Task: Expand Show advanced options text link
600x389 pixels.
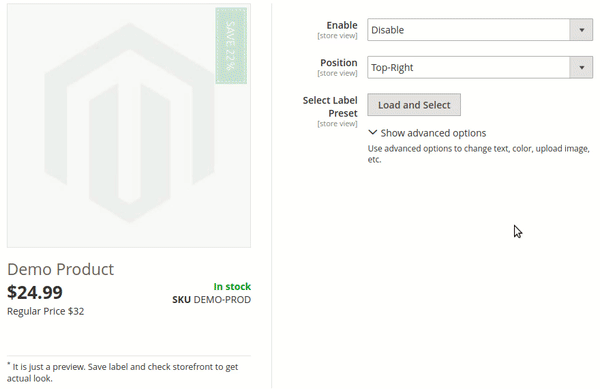Action: click(433, 133)
